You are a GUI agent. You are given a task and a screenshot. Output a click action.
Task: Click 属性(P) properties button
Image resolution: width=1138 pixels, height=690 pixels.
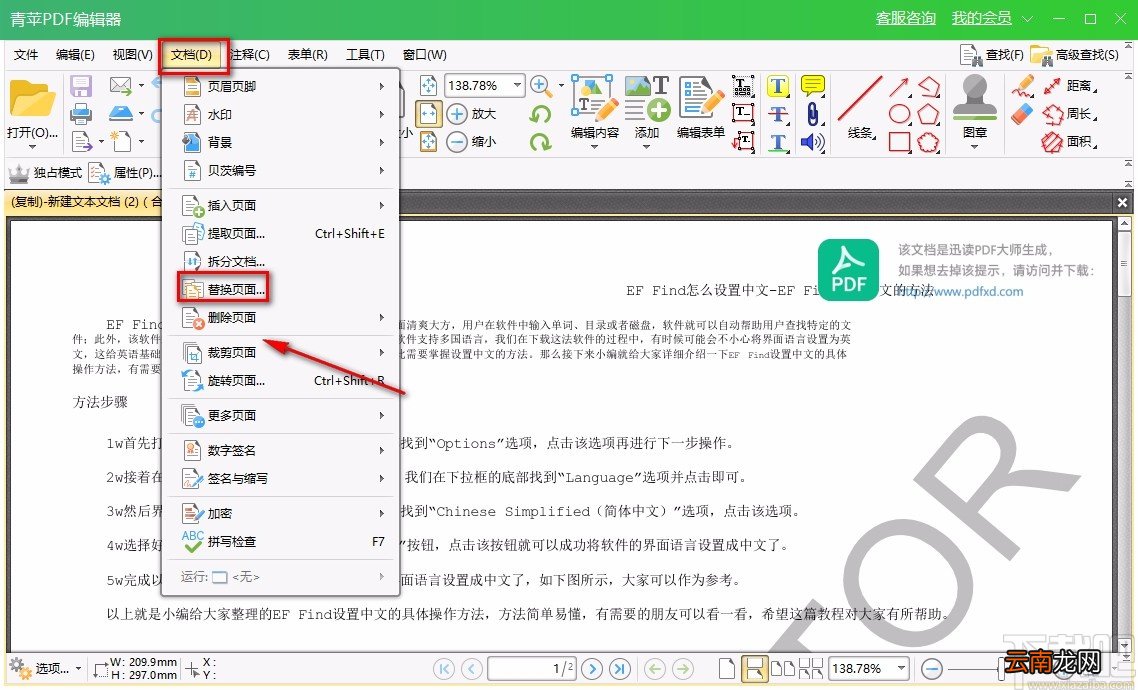tap(124, 173)
